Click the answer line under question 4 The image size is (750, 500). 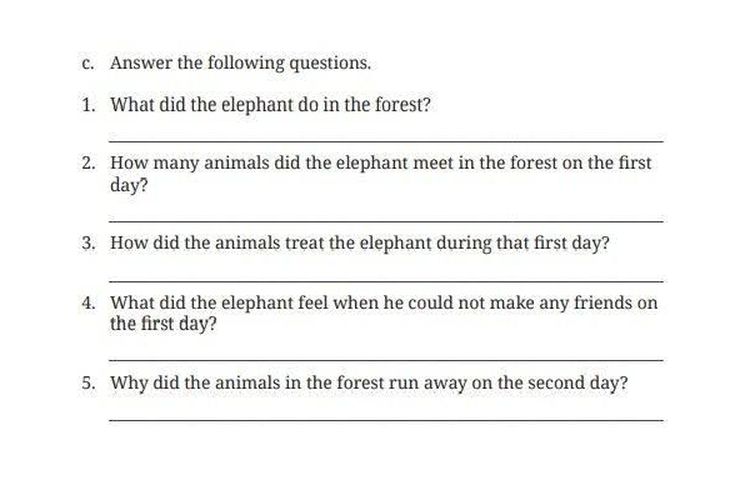coord(386,359)
